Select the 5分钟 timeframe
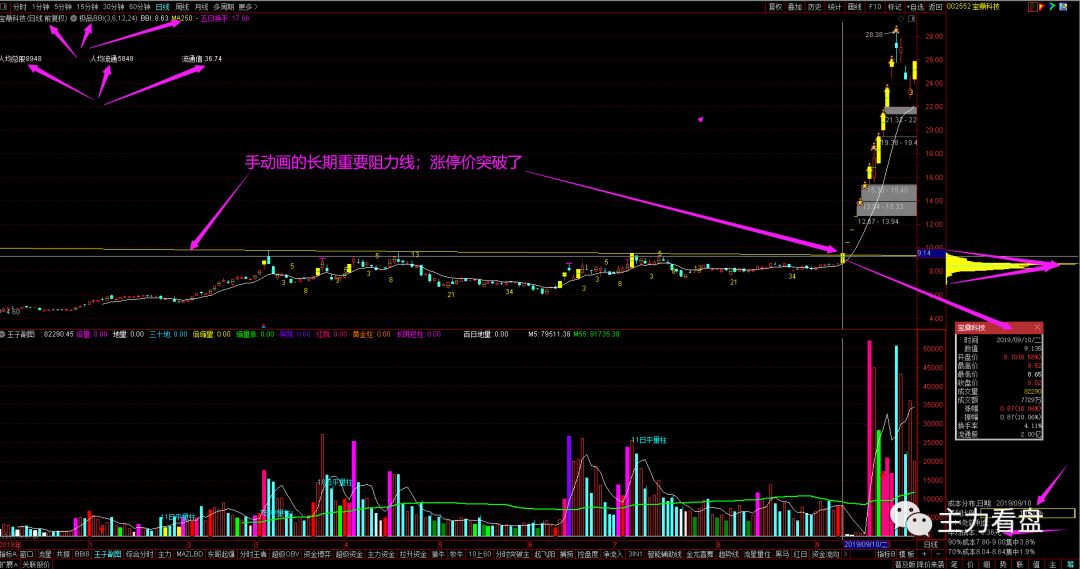The width and height of the screenshot is (1080, 569). [63, 7]
